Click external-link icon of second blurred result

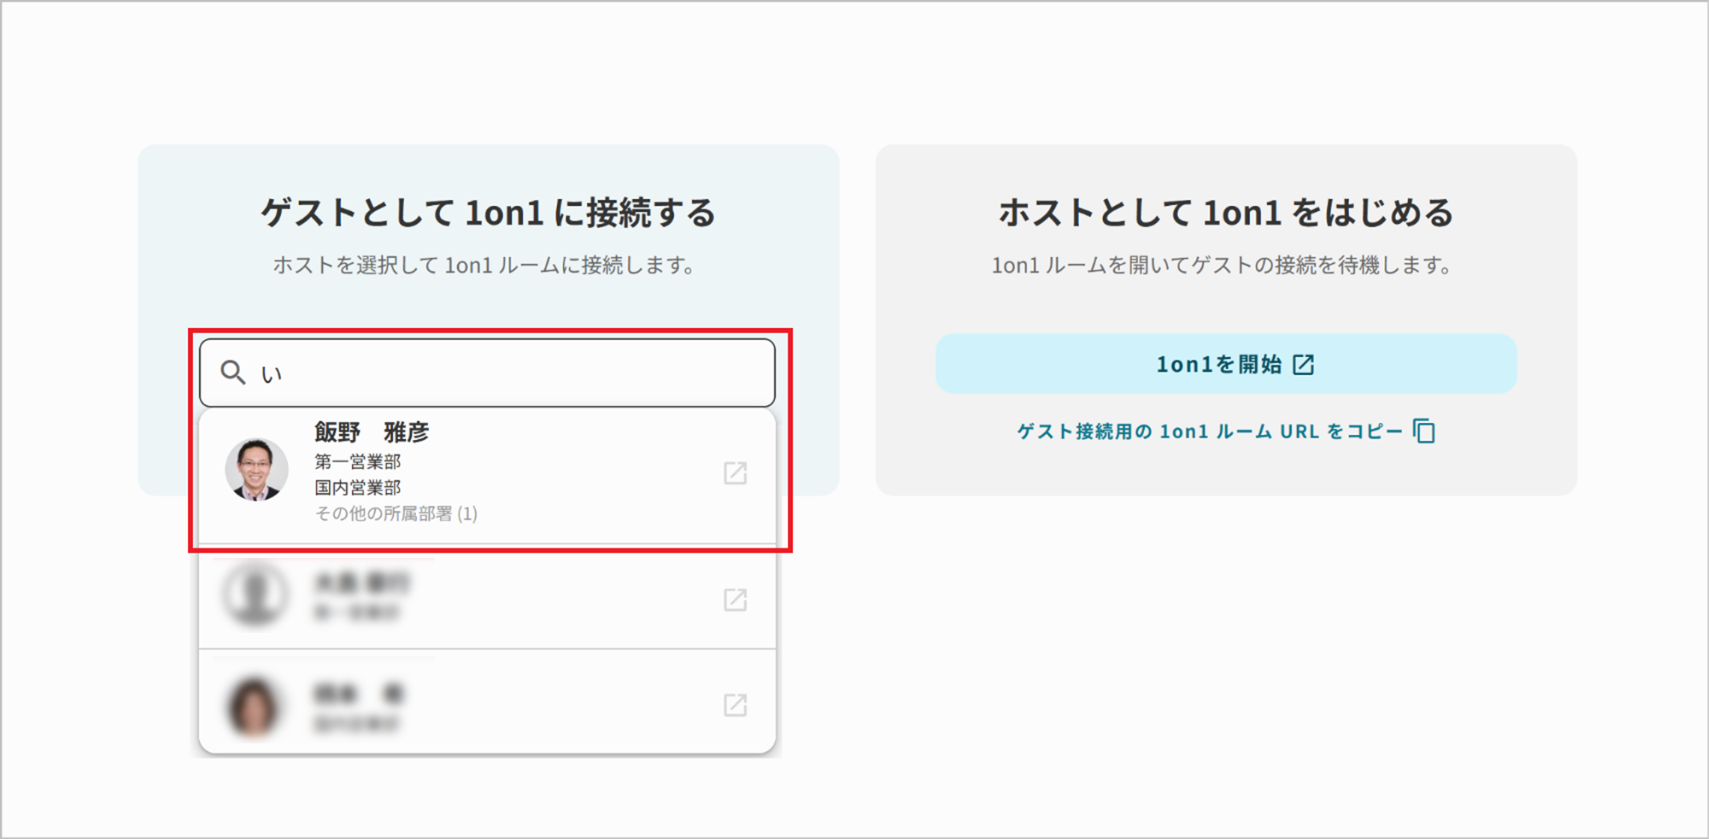(x=735, y=599)
